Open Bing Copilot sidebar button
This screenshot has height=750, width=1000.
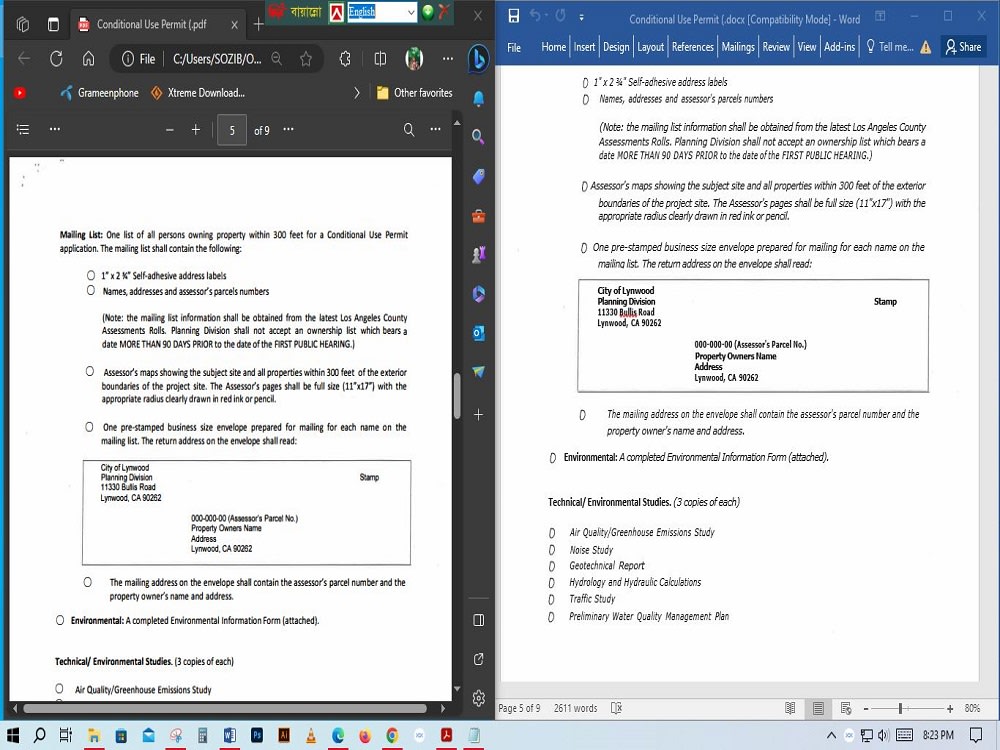(478, 59)
